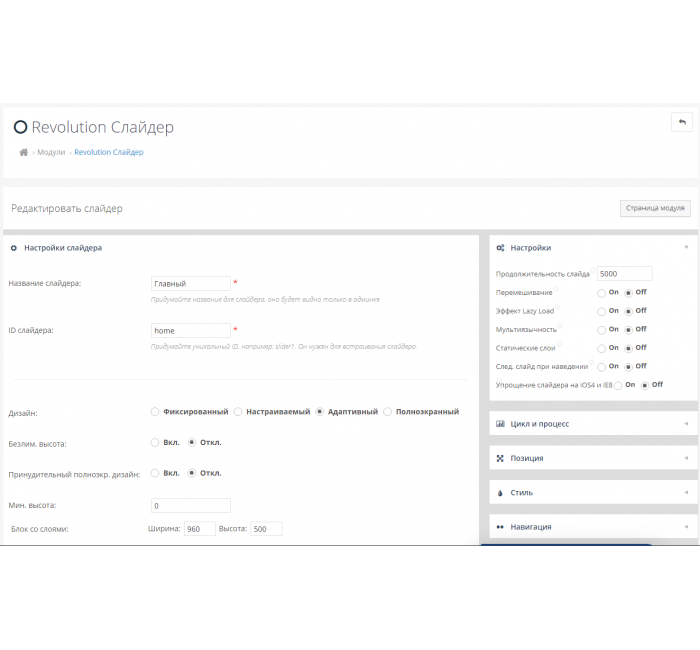Expand the Навигация panel arrow
700x650 pixels.
(686, 527)
